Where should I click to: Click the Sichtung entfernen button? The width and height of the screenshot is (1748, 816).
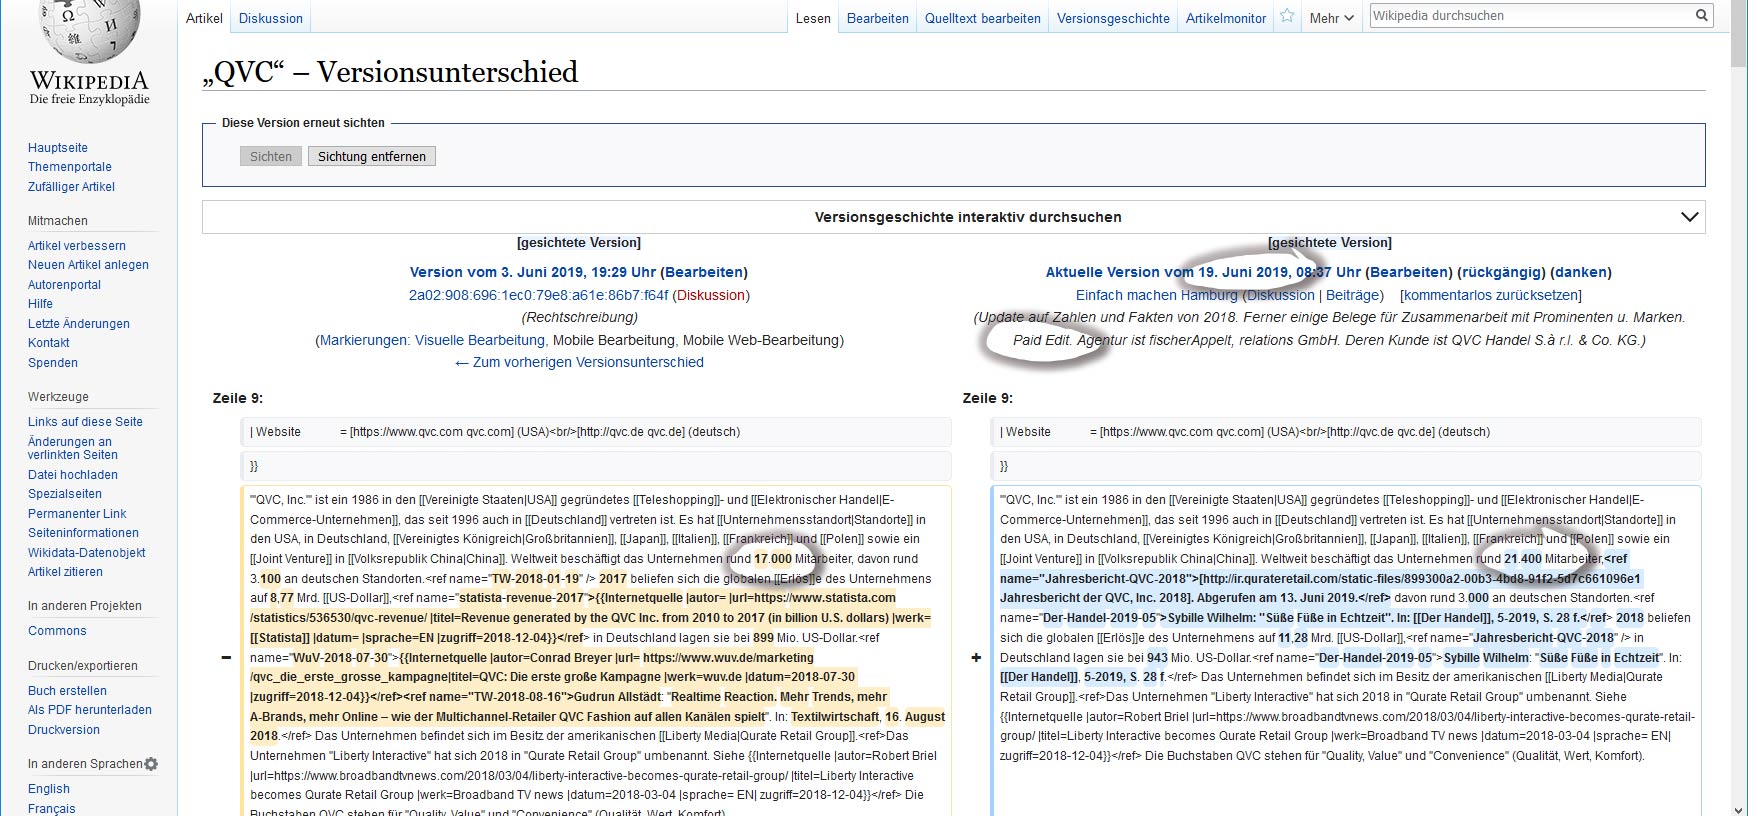click(x=371, y=157)
